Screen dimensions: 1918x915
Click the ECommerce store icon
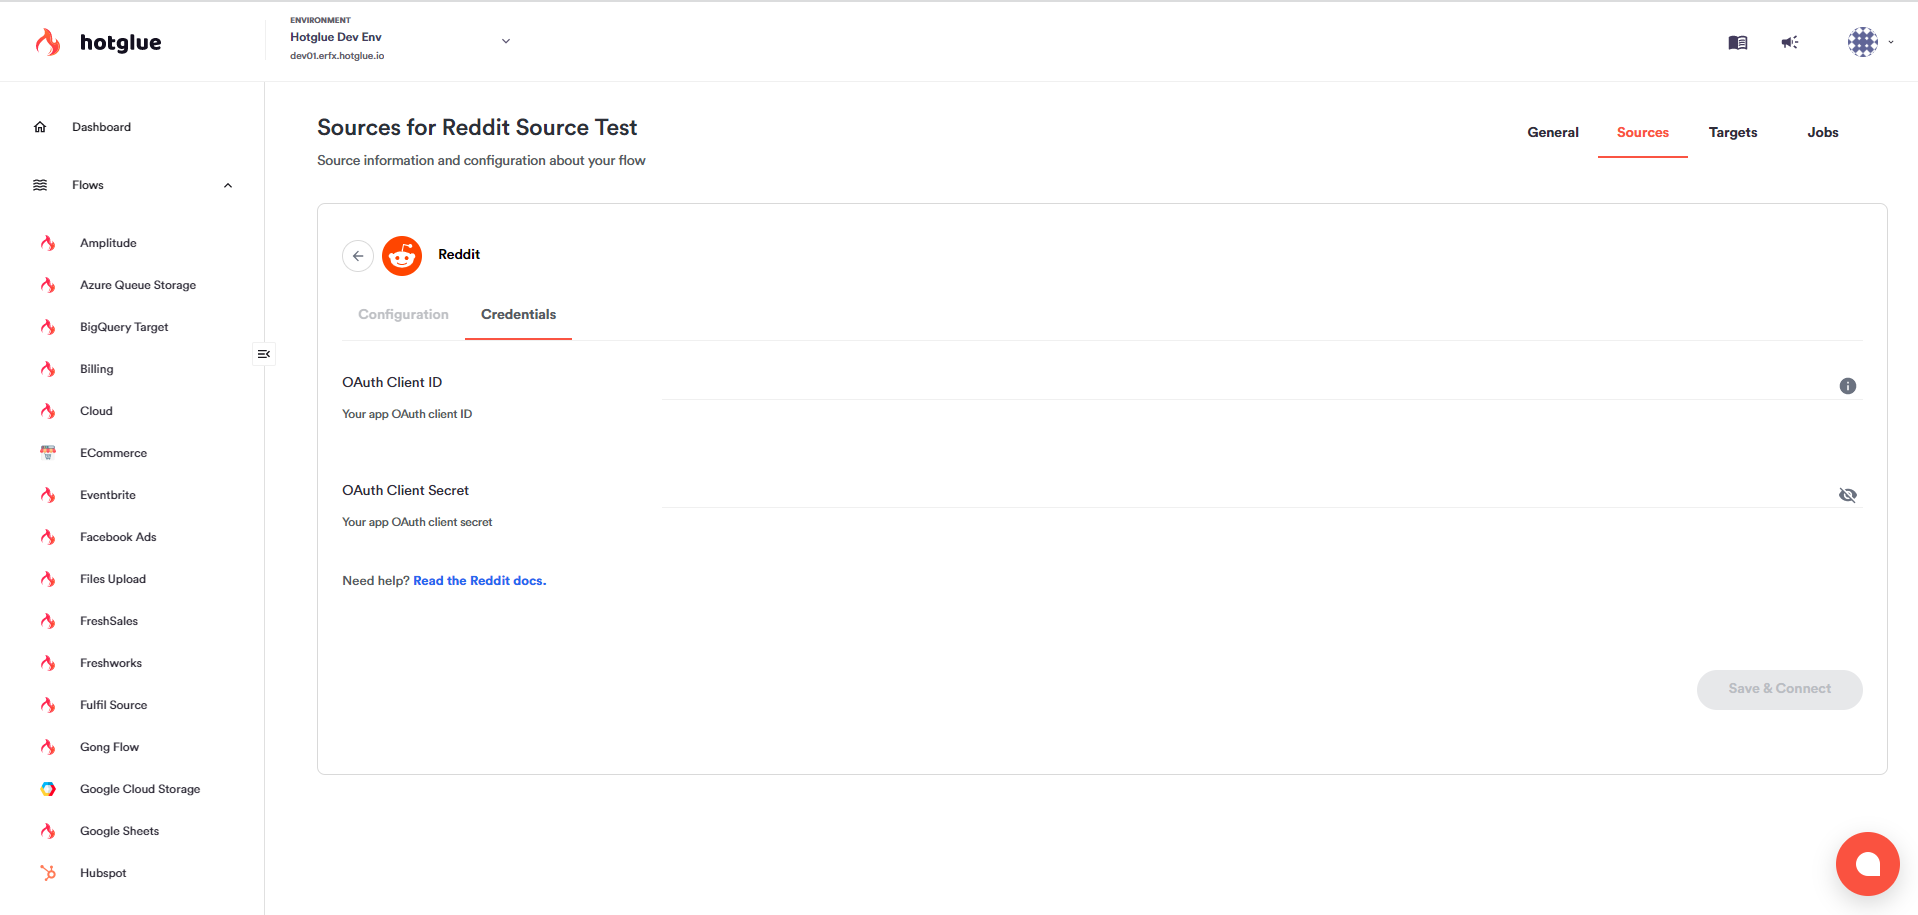pyautogui.click(x=48, y=453)
